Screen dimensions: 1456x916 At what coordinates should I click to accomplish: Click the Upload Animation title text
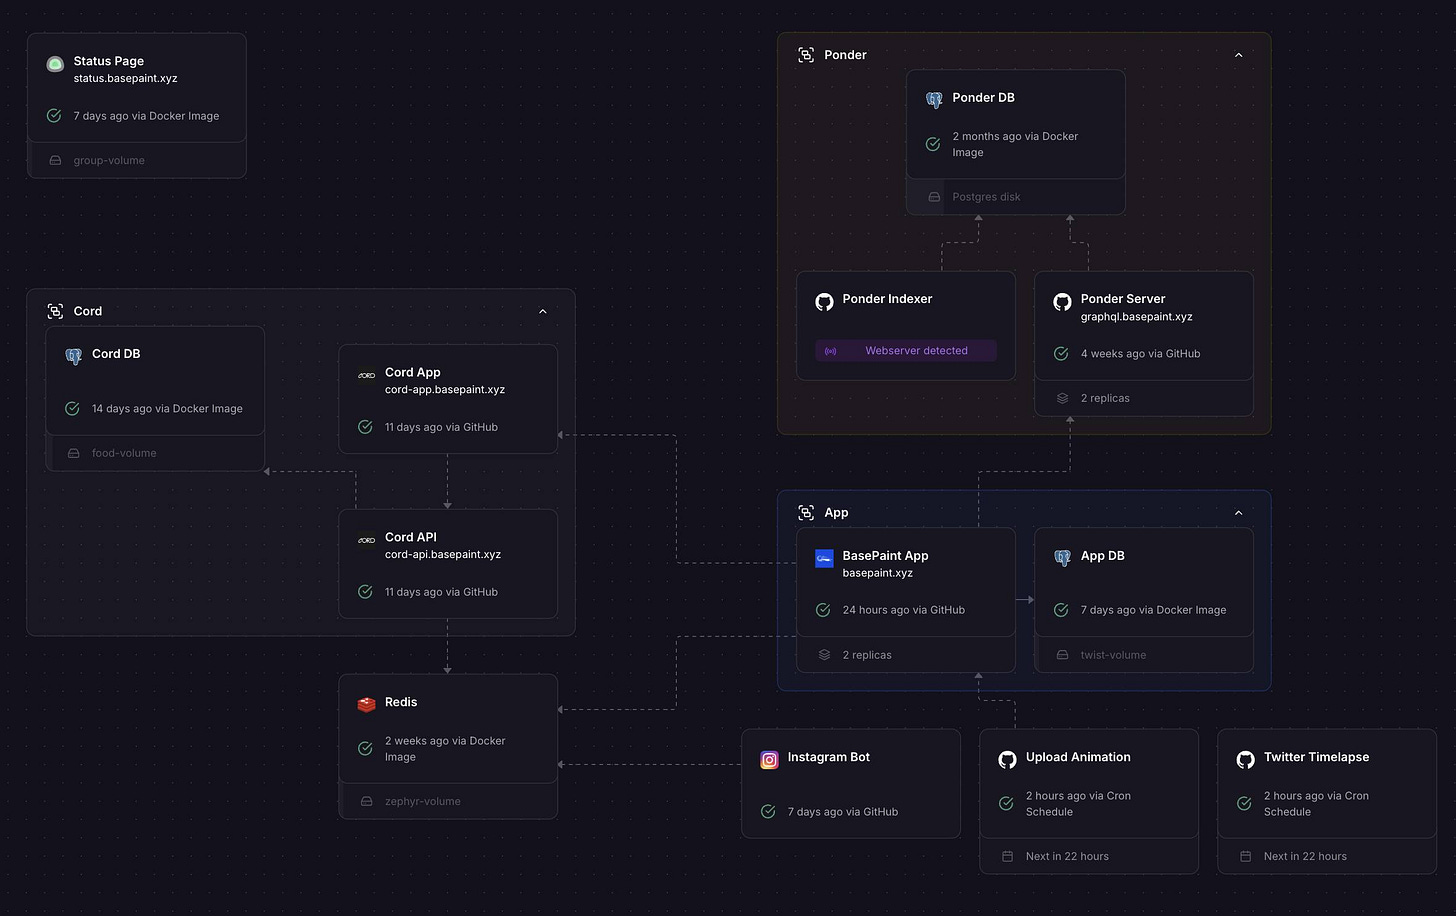pos(1078,757)
